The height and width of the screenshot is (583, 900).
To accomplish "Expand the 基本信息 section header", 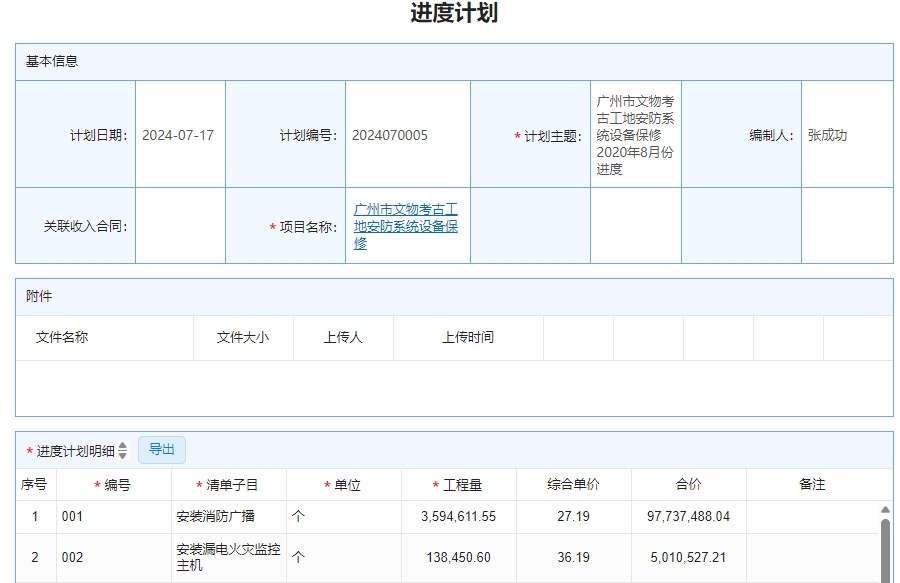I will click(45, 61).
